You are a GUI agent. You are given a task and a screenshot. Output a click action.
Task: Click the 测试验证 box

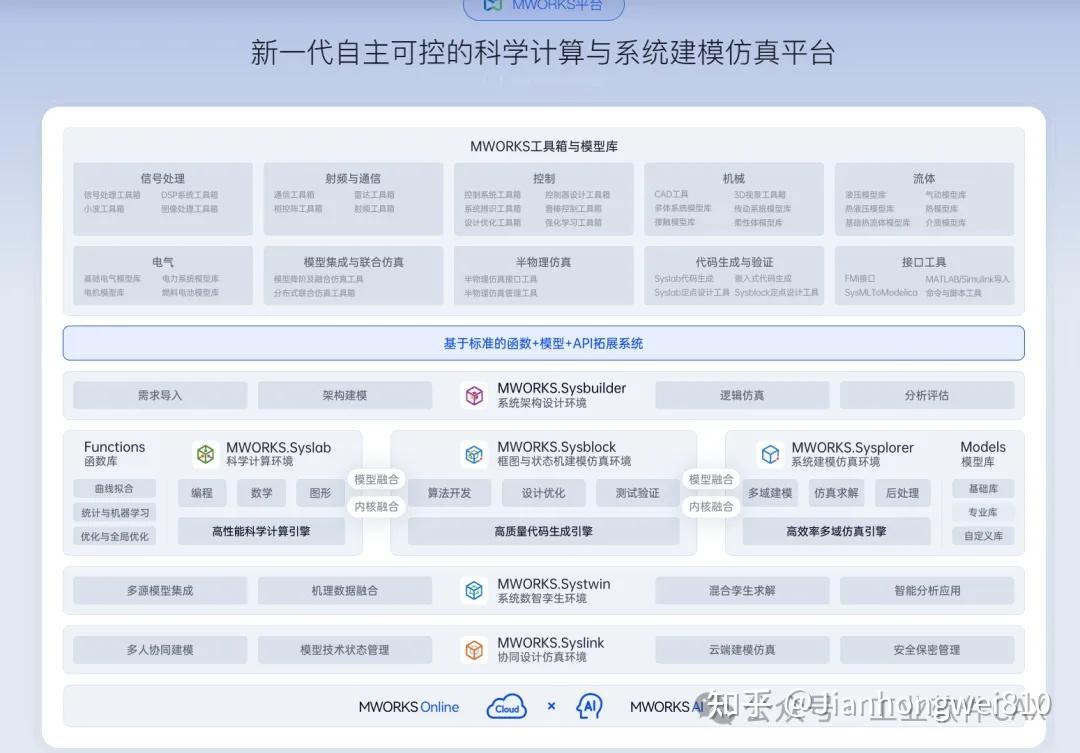(x=638, y=493)
